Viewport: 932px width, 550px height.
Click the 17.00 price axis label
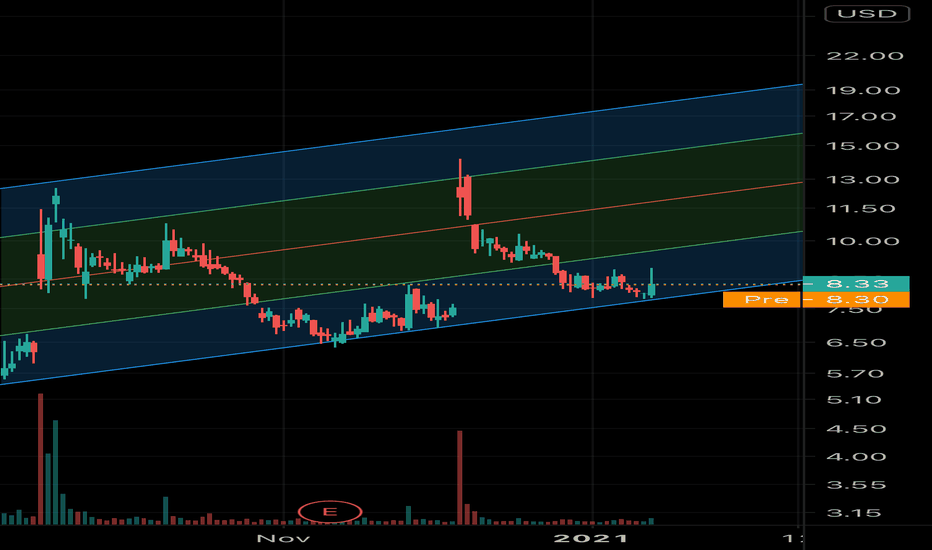(861, 117)
